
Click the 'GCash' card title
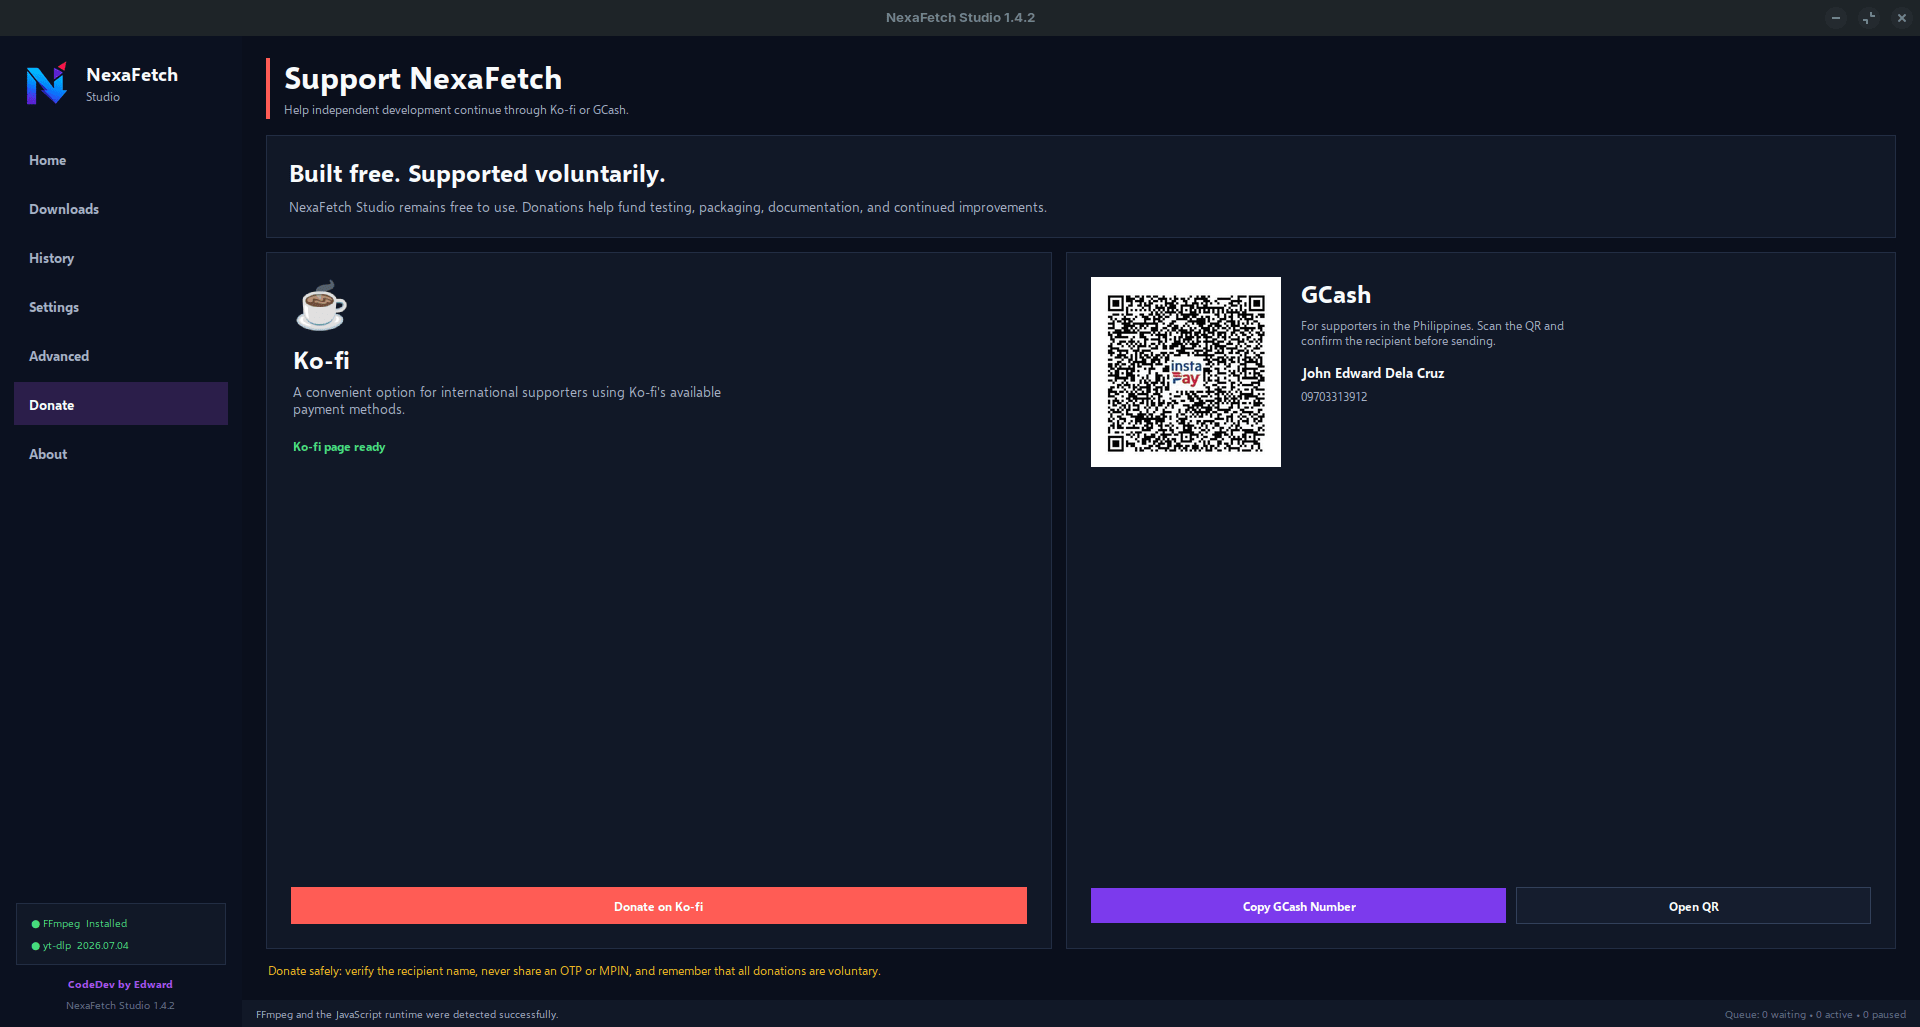pos(1336,295)
